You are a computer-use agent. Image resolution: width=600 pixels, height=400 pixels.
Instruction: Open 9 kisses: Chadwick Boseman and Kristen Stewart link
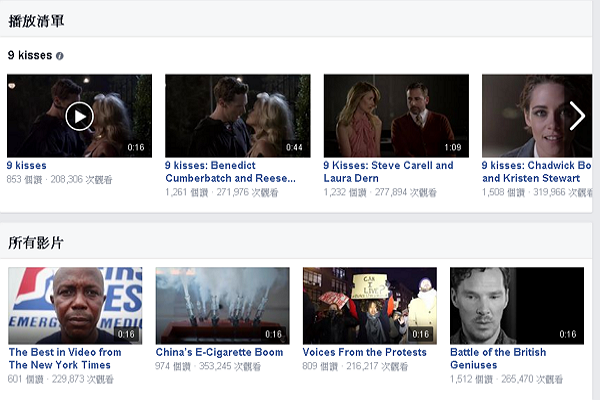pos(537,172)
